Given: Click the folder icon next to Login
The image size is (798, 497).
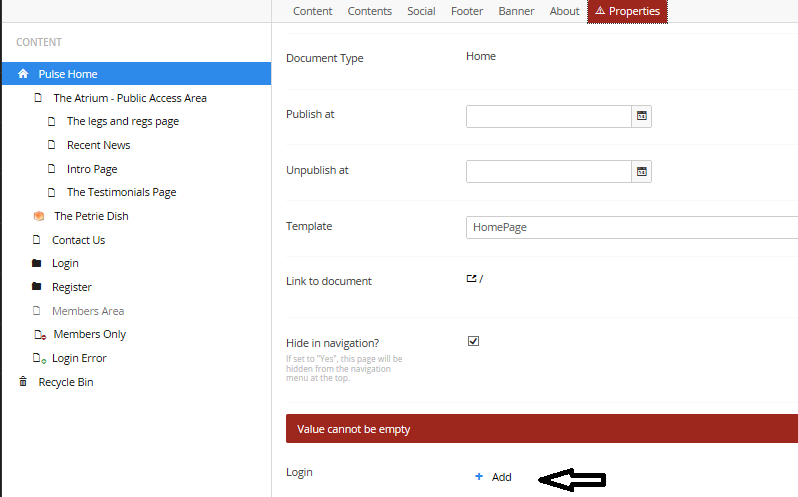Looking at the screenshot, I should click(x=38, y=263).
